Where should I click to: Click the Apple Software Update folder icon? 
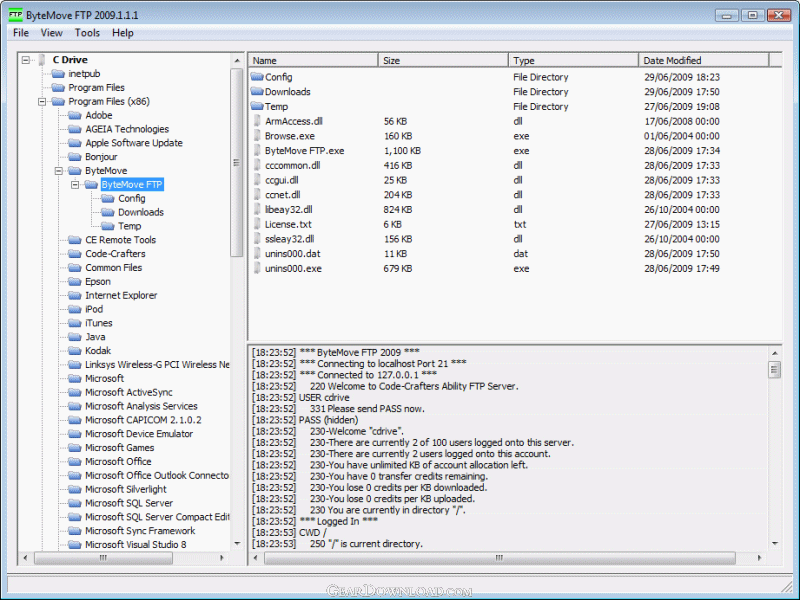pos(75,143)
